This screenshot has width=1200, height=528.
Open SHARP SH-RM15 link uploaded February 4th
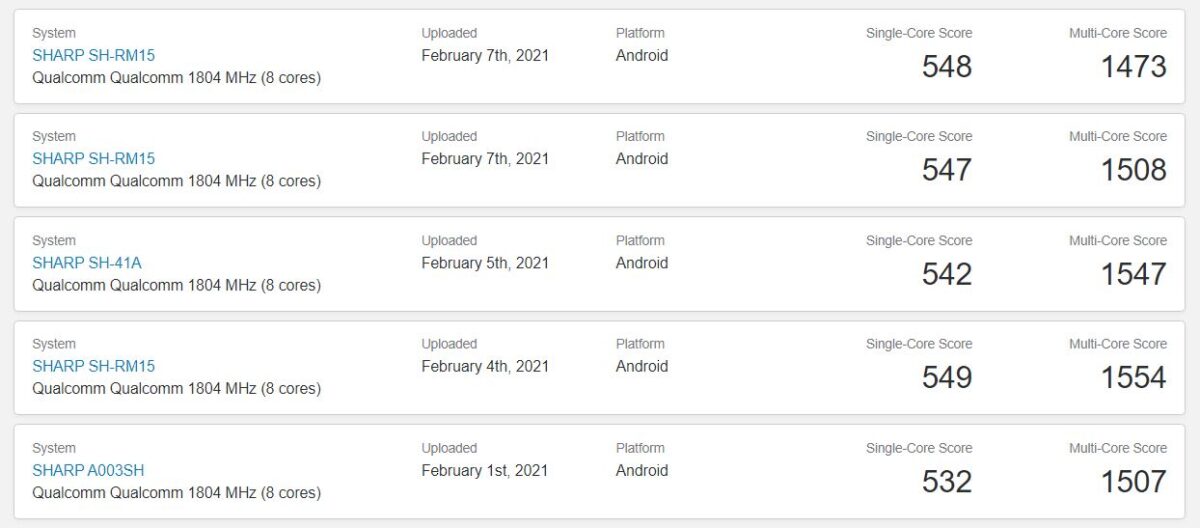(x=94, y=366)
